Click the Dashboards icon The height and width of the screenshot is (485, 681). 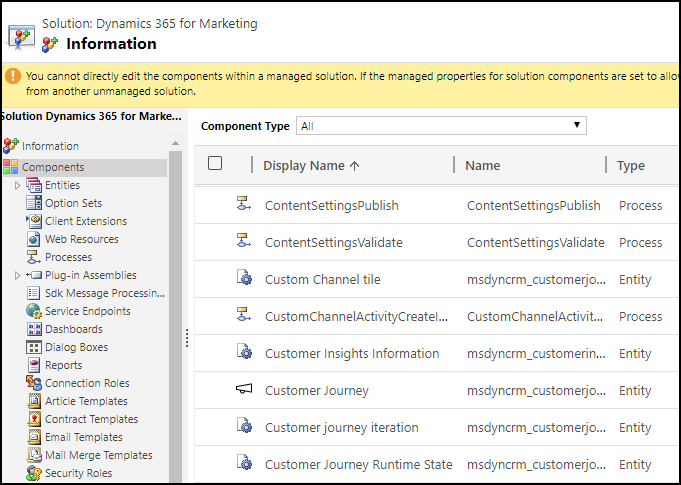(34, 329)
